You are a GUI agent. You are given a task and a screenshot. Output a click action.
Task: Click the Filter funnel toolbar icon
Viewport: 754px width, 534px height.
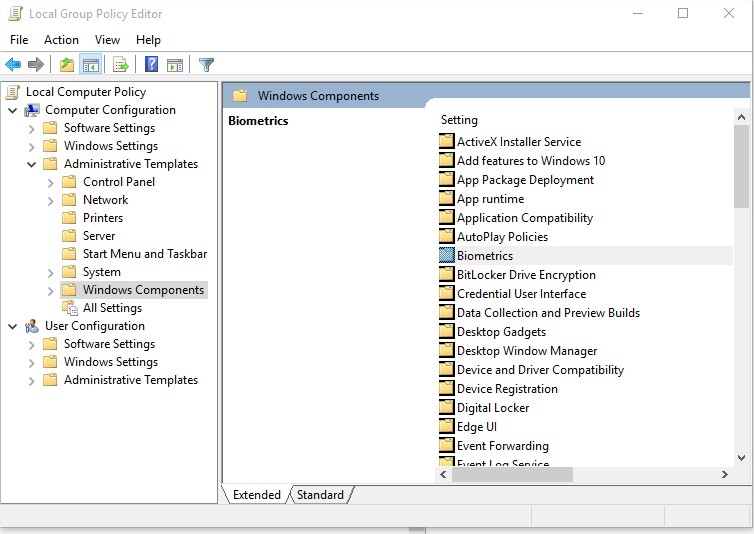[206, 64]
